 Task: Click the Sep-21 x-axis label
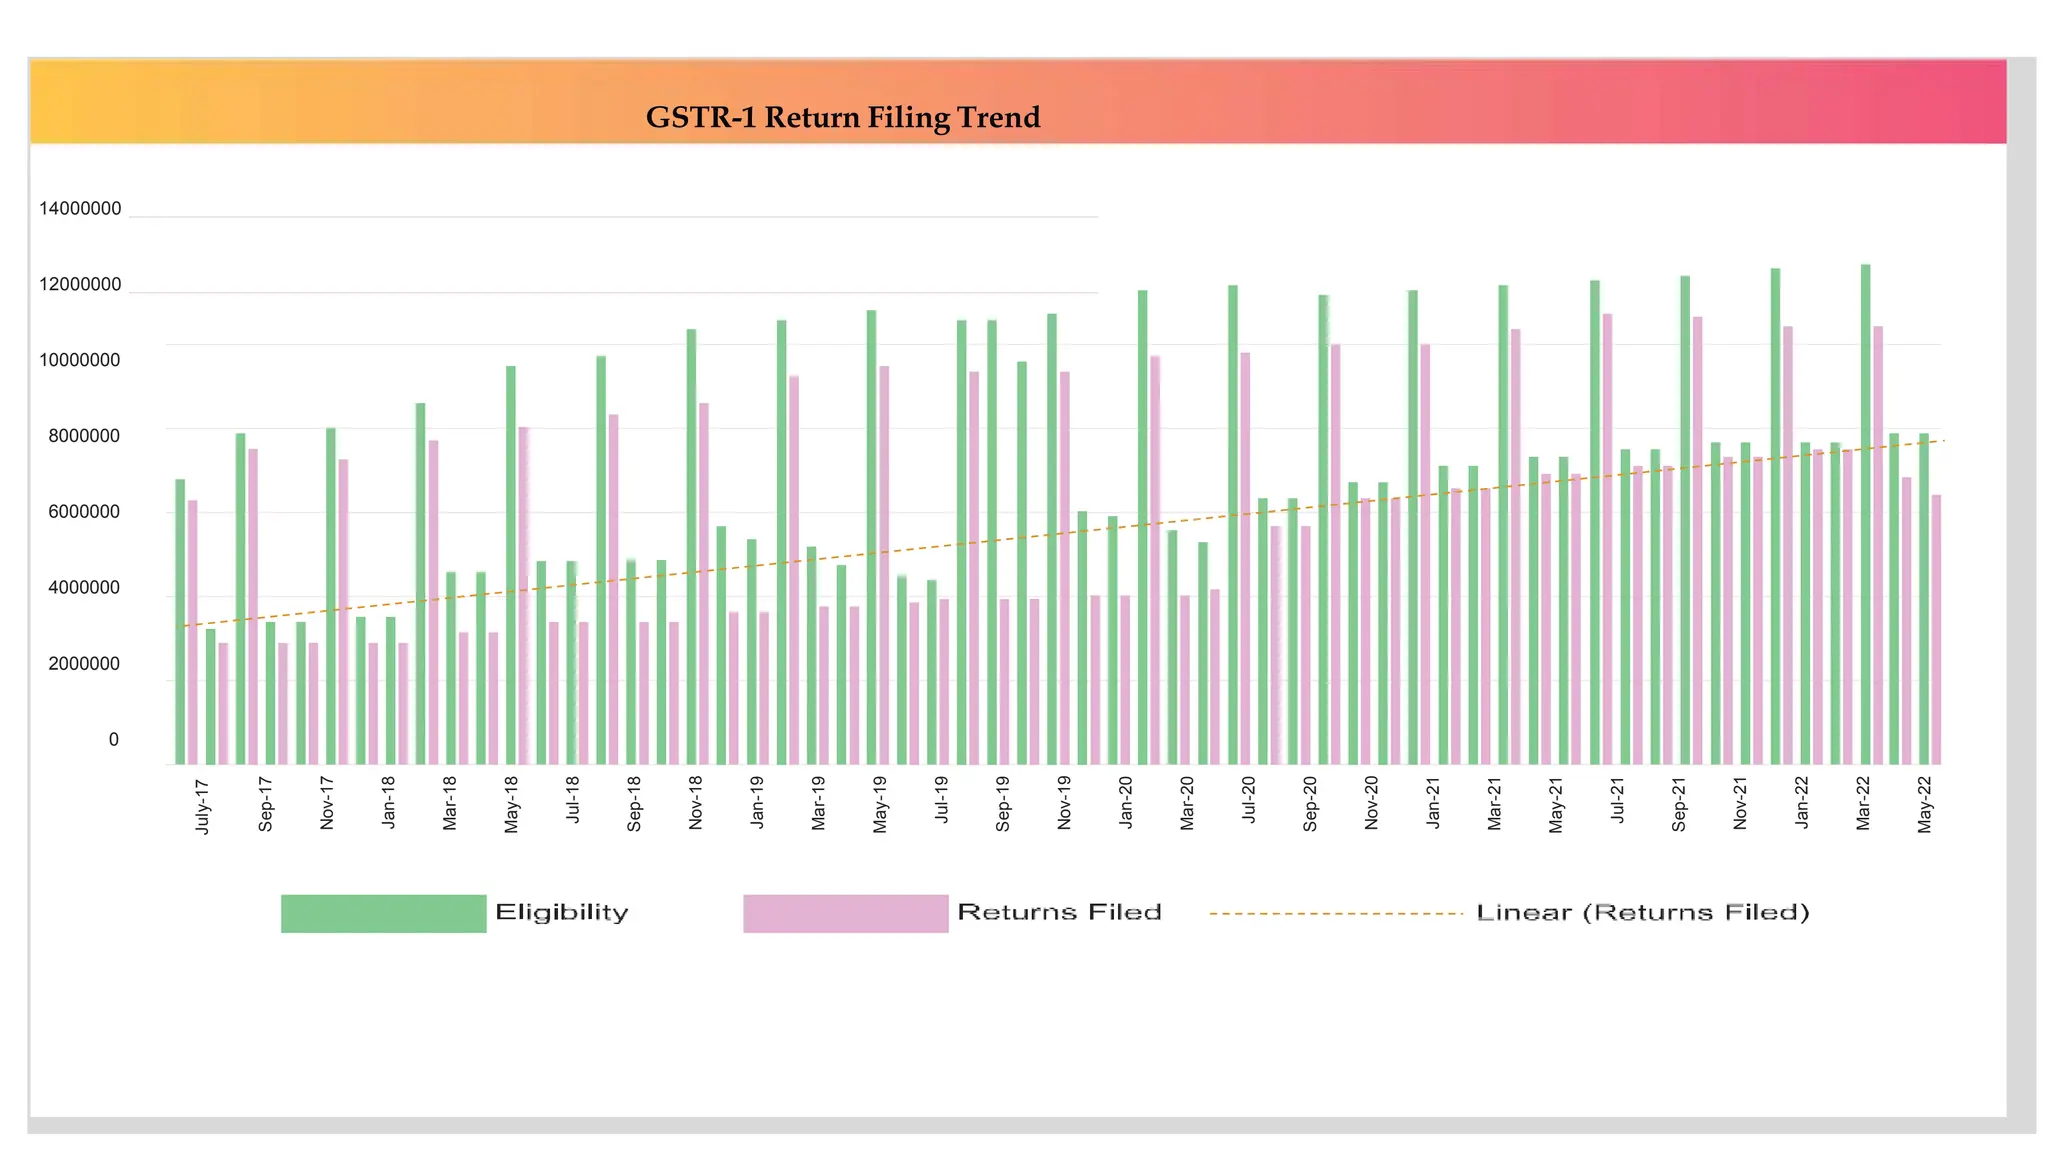coord(1678,803)
